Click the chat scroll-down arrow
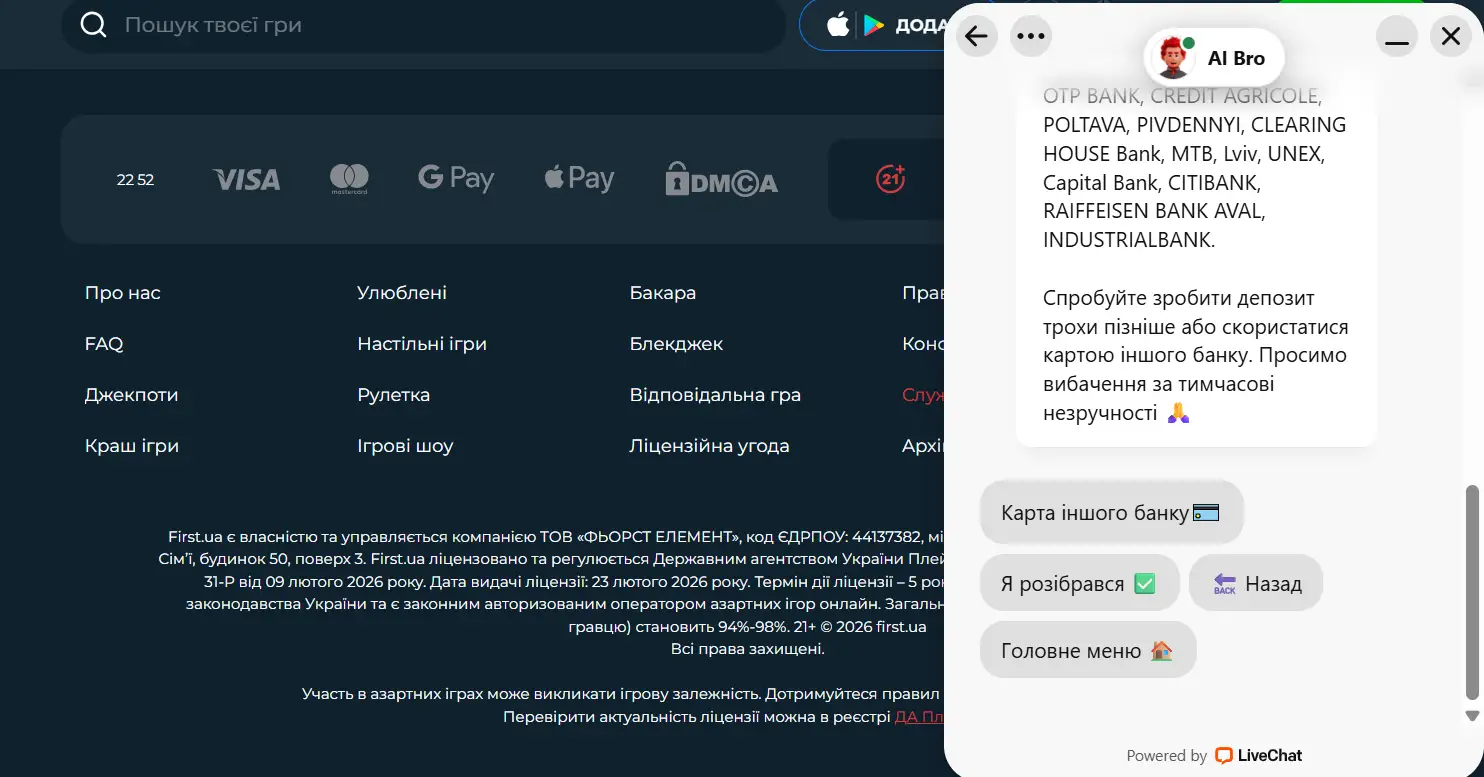Image resolution: width=1484 pixels, height=777 pixels. 1471,716
